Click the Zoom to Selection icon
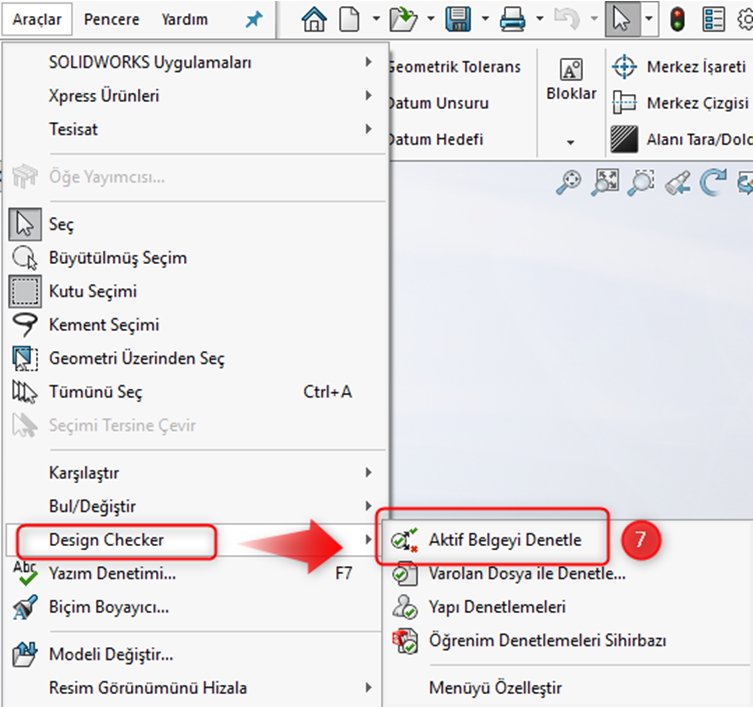The image size is (753, 707). [x=641, y=182]
